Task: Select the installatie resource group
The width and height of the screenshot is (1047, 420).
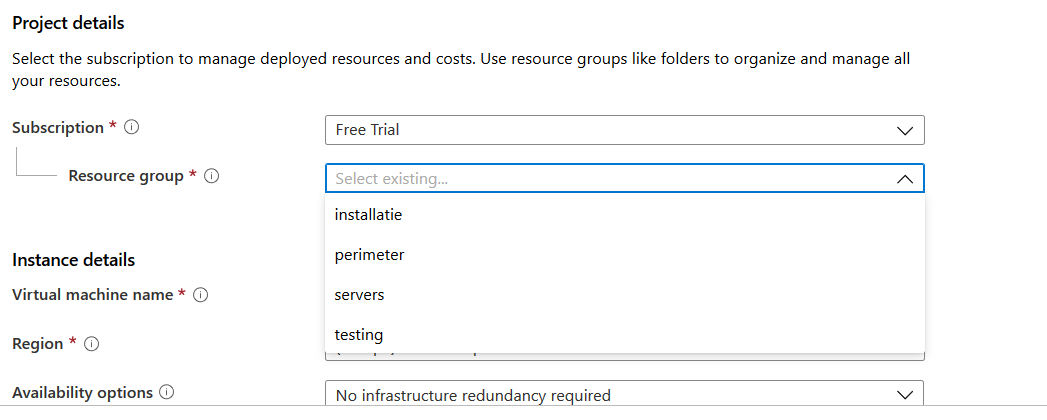Action: [x=368, y=214]
